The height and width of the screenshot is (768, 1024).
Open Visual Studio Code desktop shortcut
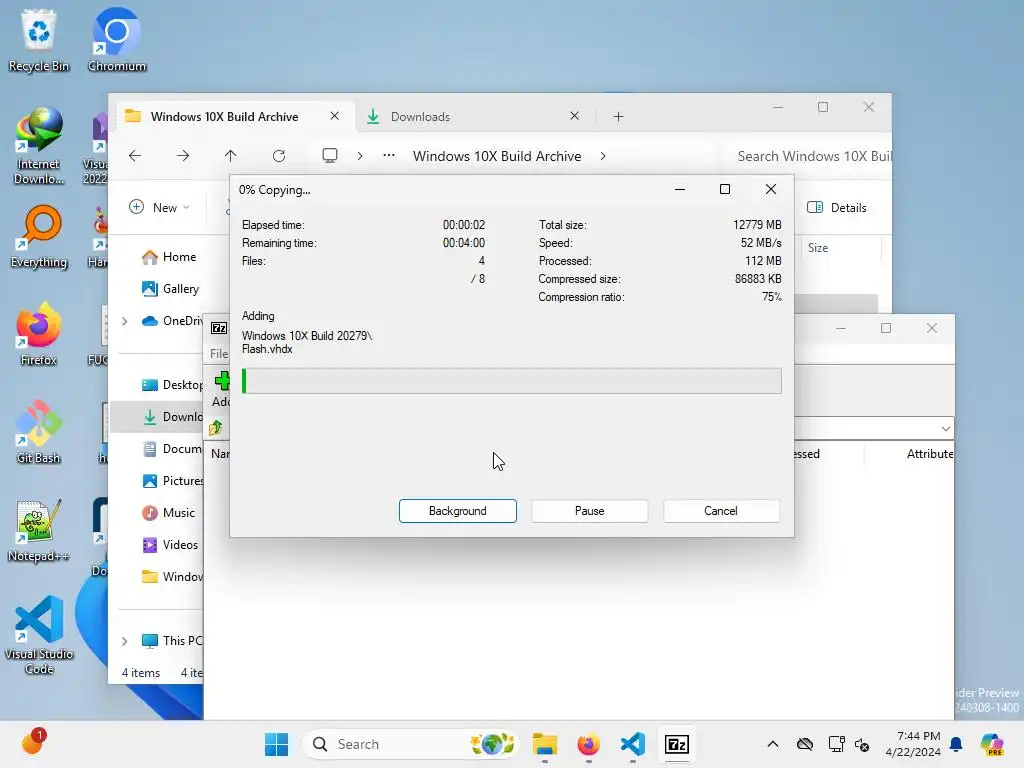coord(39,635)
